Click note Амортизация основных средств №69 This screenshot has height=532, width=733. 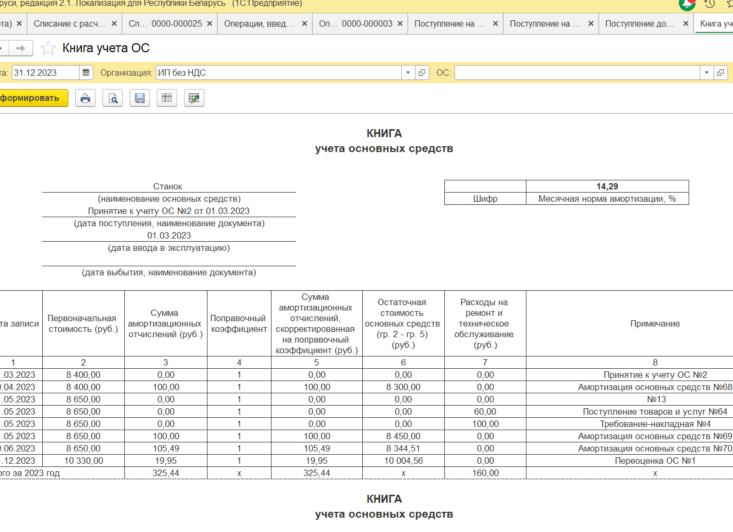[x=654, y=436]
